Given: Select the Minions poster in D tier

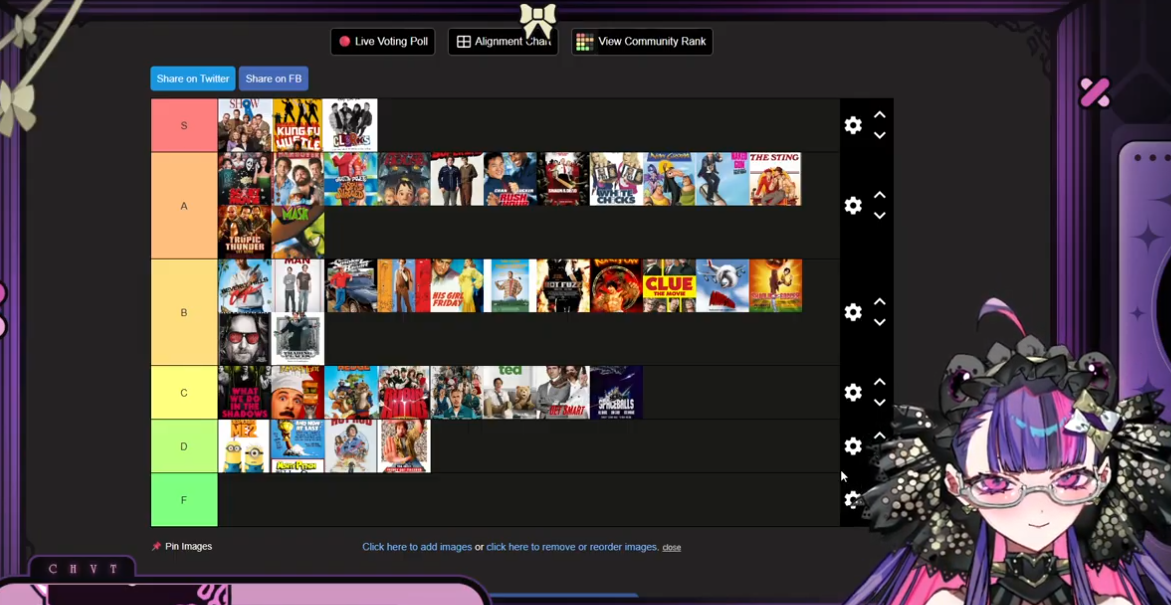Looking at the screenshot, I should pyautogui.click(x=245, y=446).
